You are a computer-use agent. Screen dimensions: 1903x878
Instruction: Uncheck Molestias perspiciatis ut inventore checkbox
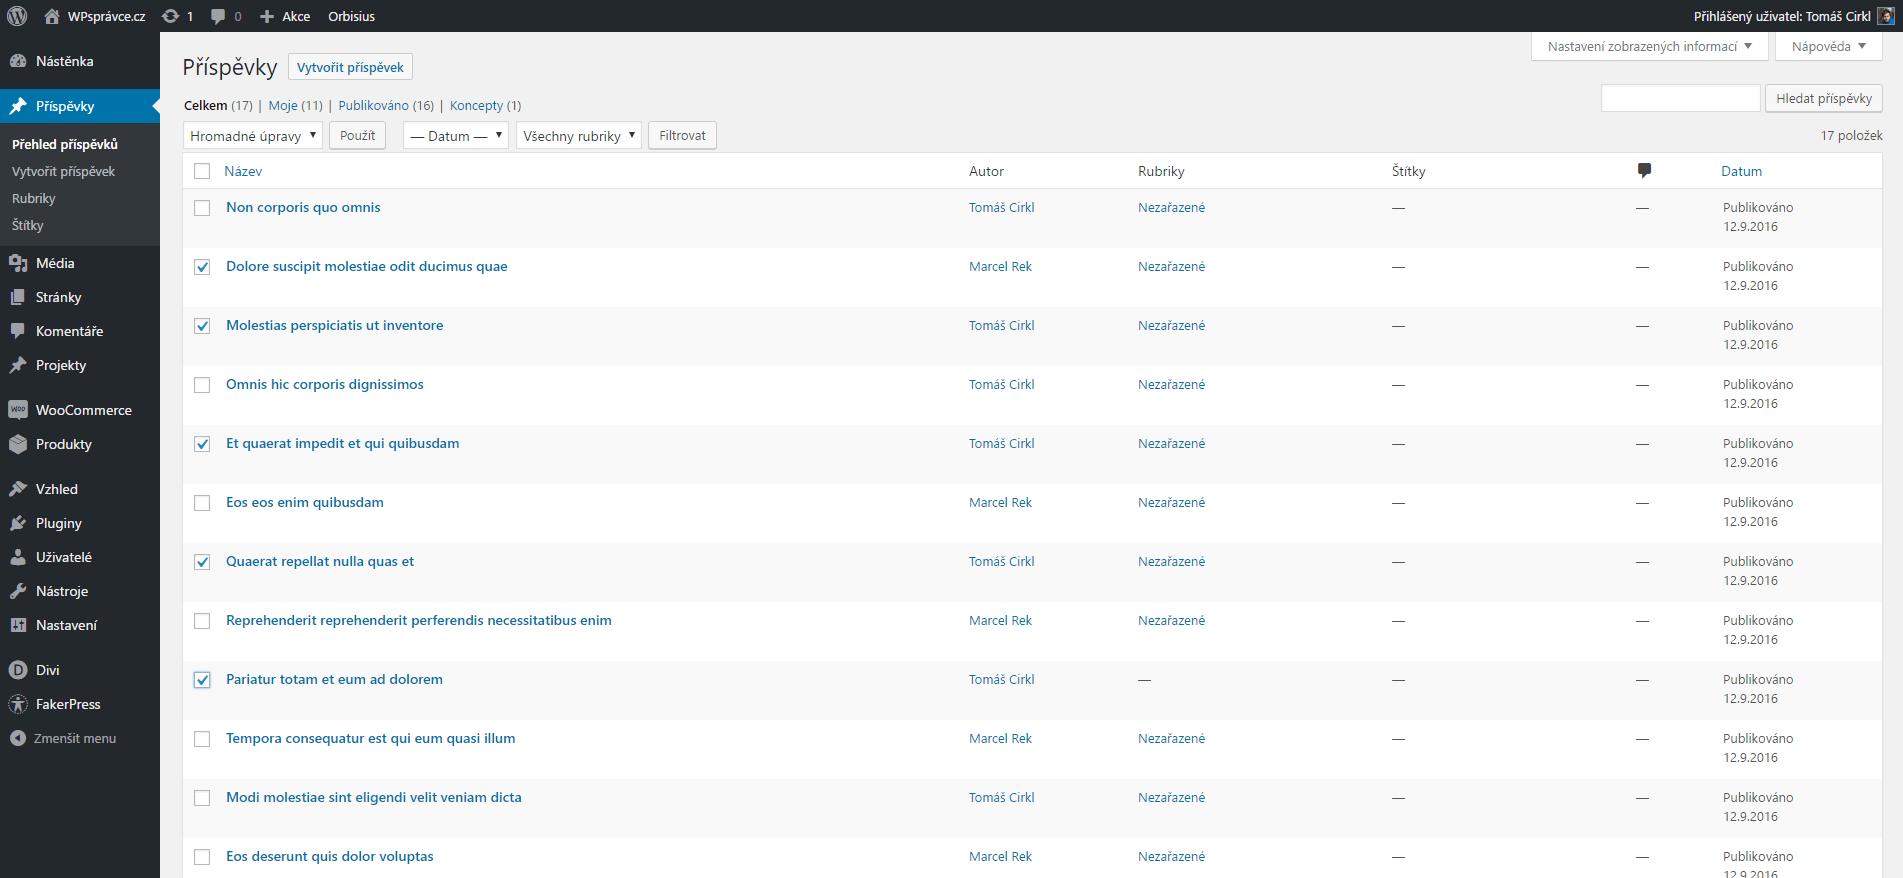[202, 326]
